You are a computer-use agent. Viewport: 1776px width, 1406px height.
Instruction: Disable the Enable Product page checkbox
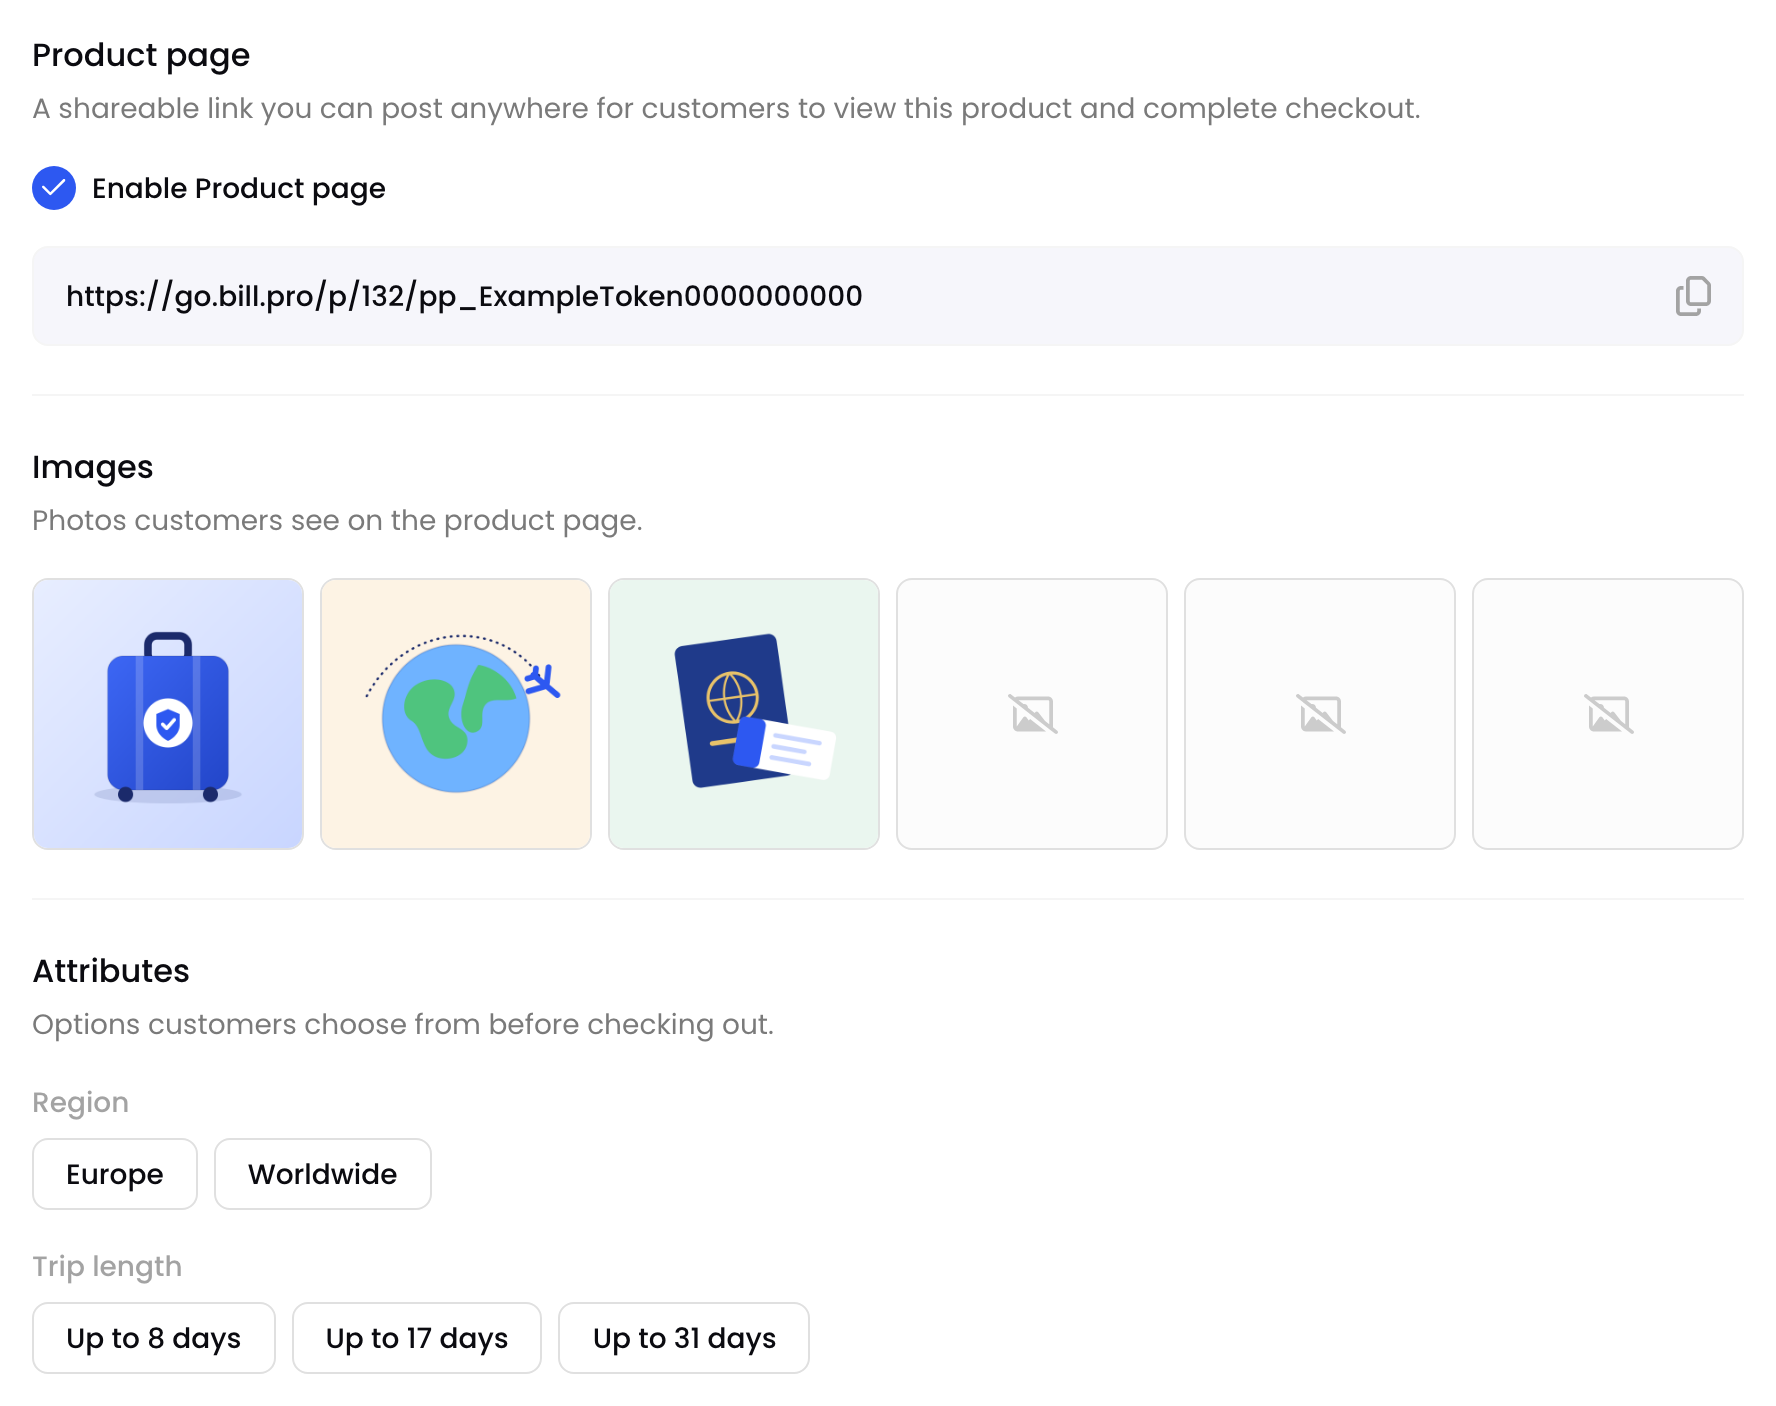[54, 188]
